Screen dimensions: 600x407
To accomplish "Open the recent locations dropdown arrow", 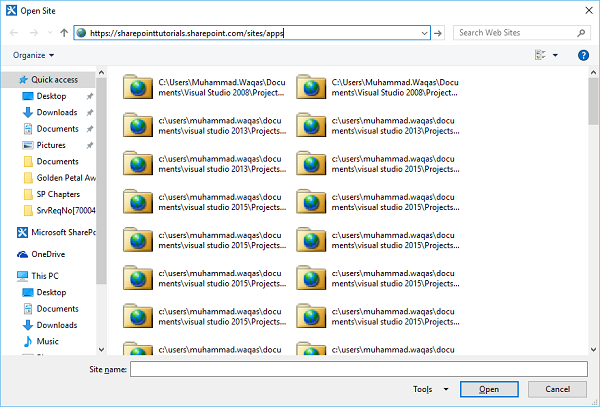I will tap(50, 33).
